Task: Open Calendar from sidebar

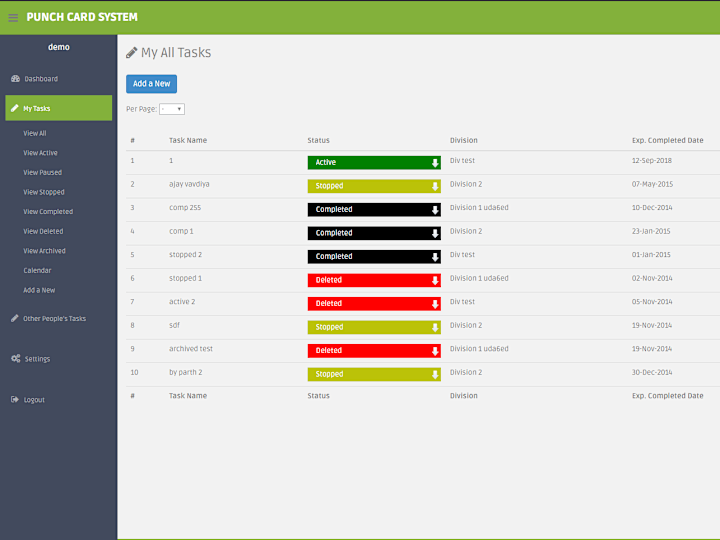Action: tap(37, 270)
